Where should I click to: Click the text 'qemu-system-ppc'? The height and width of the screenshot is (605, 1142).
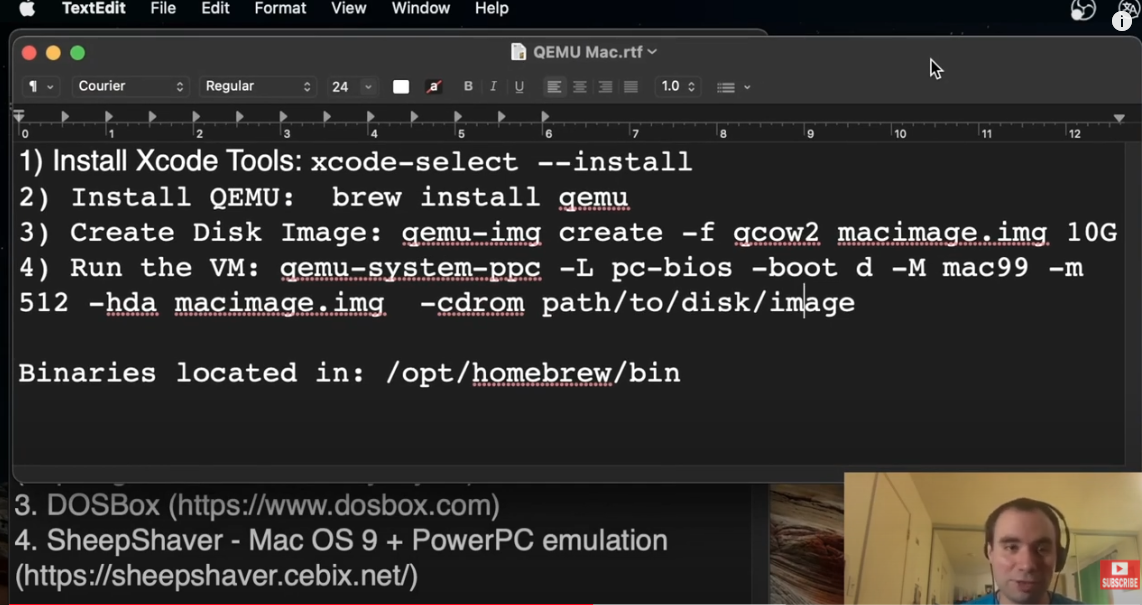[x=410, y=268]
